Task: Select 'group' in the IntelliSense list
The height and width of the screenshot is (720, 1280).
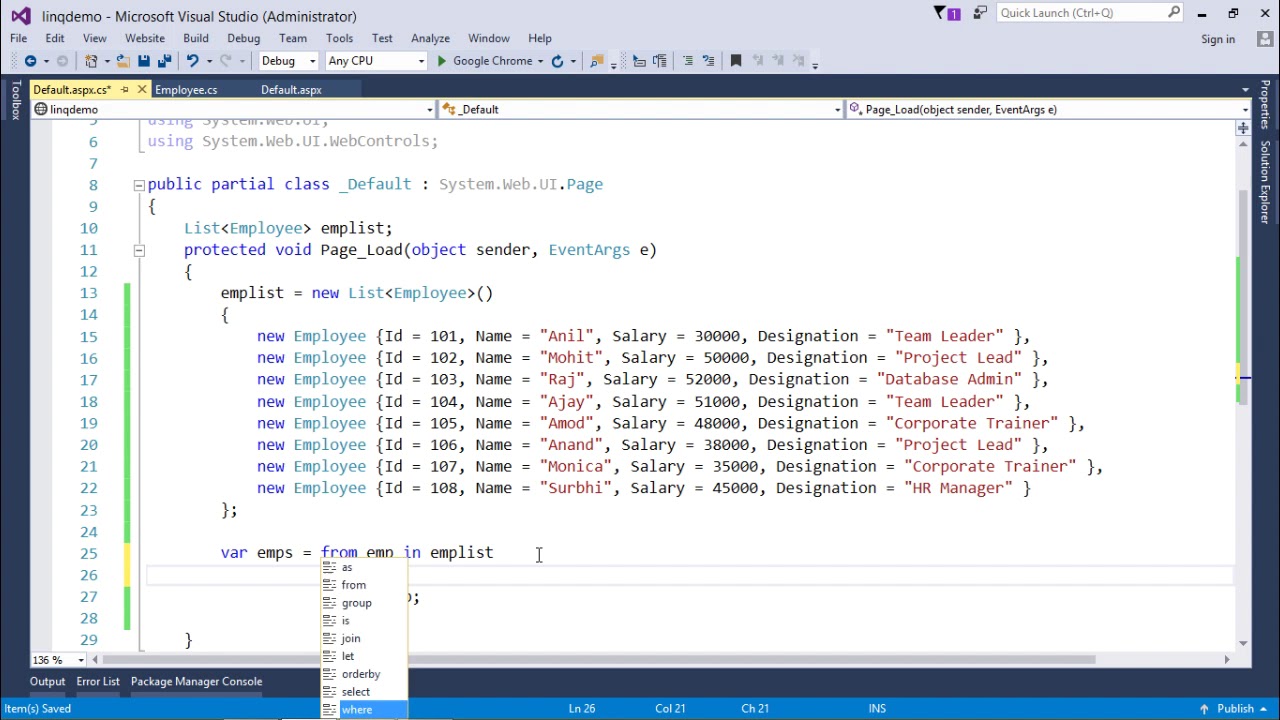Action: pyautogui.click(x=364, y=603)
